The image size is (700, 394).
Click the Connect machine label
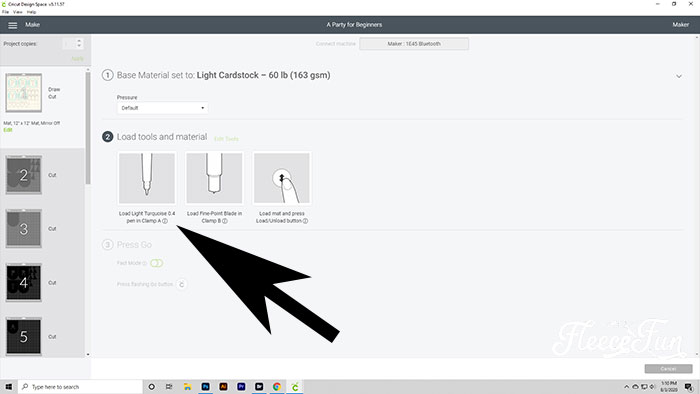click(336, 44)
